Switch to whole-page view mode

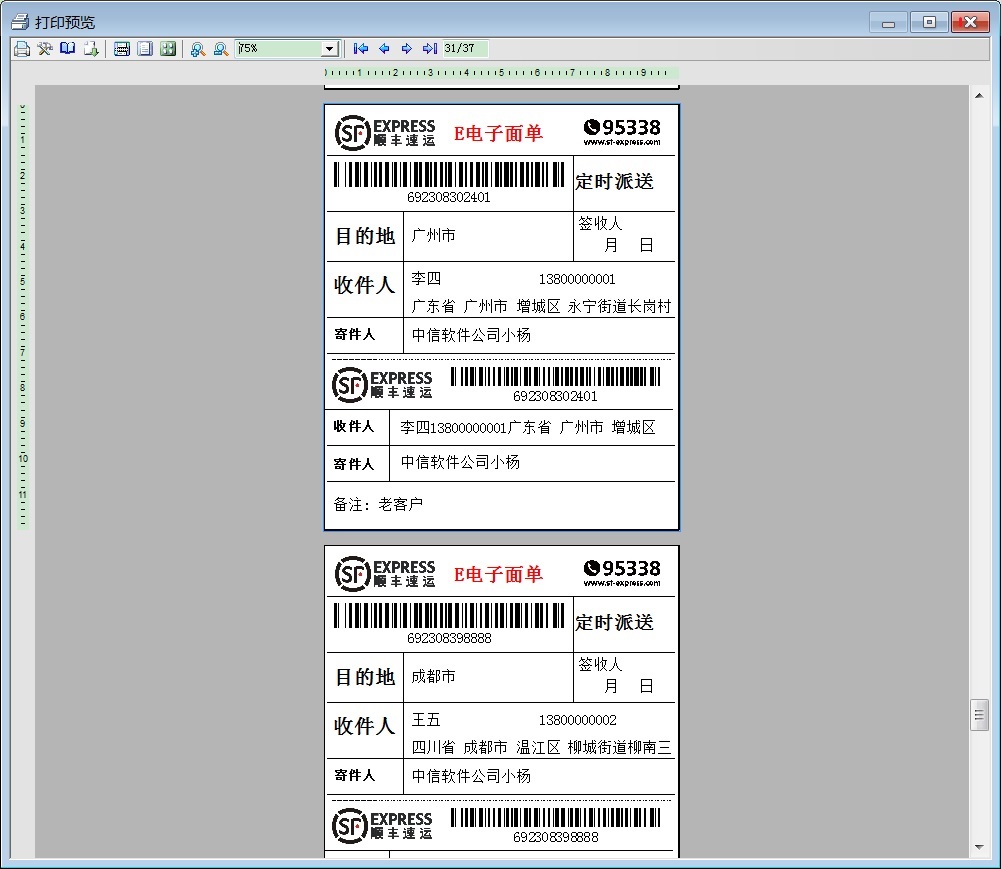click(x=121, y=48)
